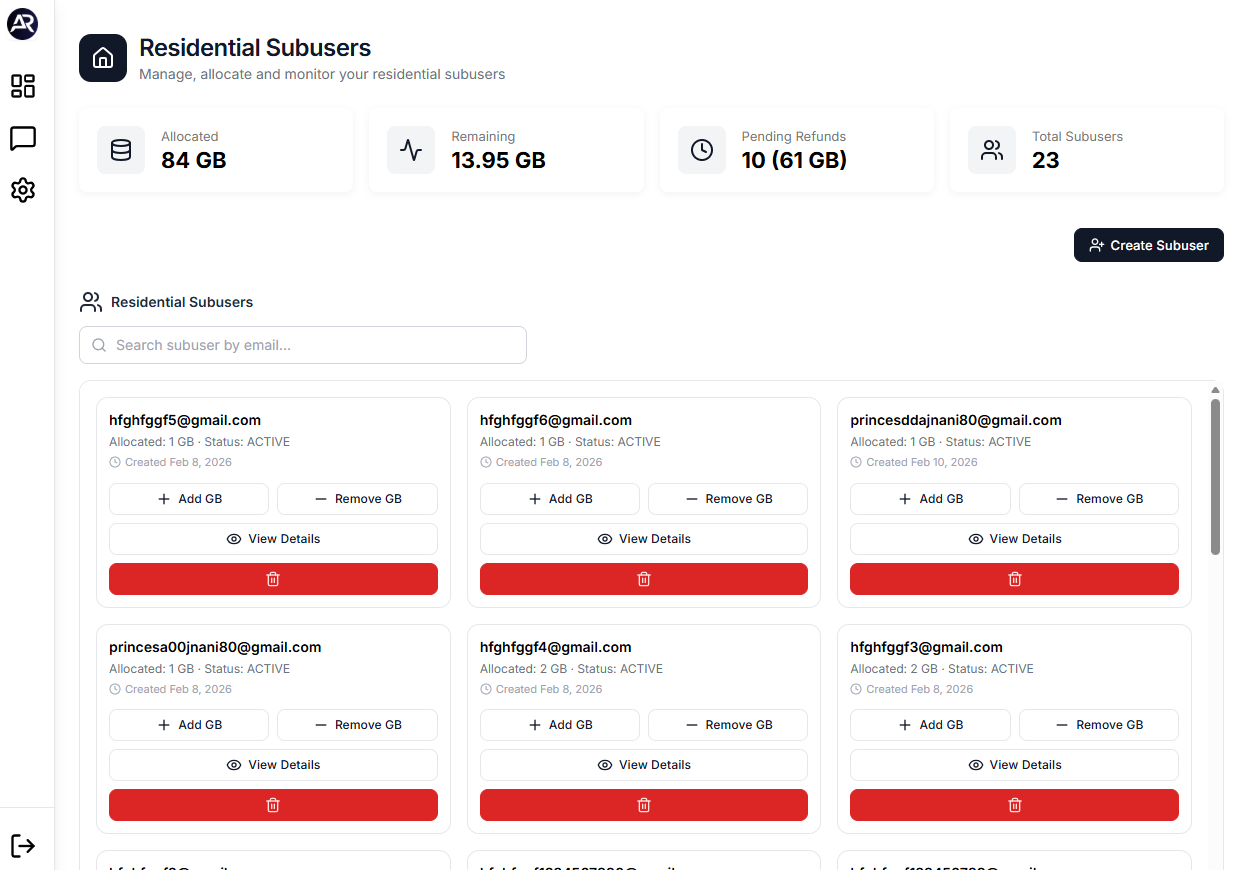Focus the Search subuser by email field
The width and height of the screenshot is (1234, 870).
[x=303, y=345]
